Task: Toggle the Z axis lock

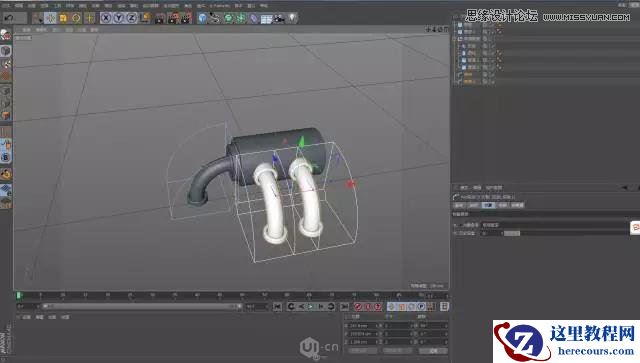Action: click(131, 18)
